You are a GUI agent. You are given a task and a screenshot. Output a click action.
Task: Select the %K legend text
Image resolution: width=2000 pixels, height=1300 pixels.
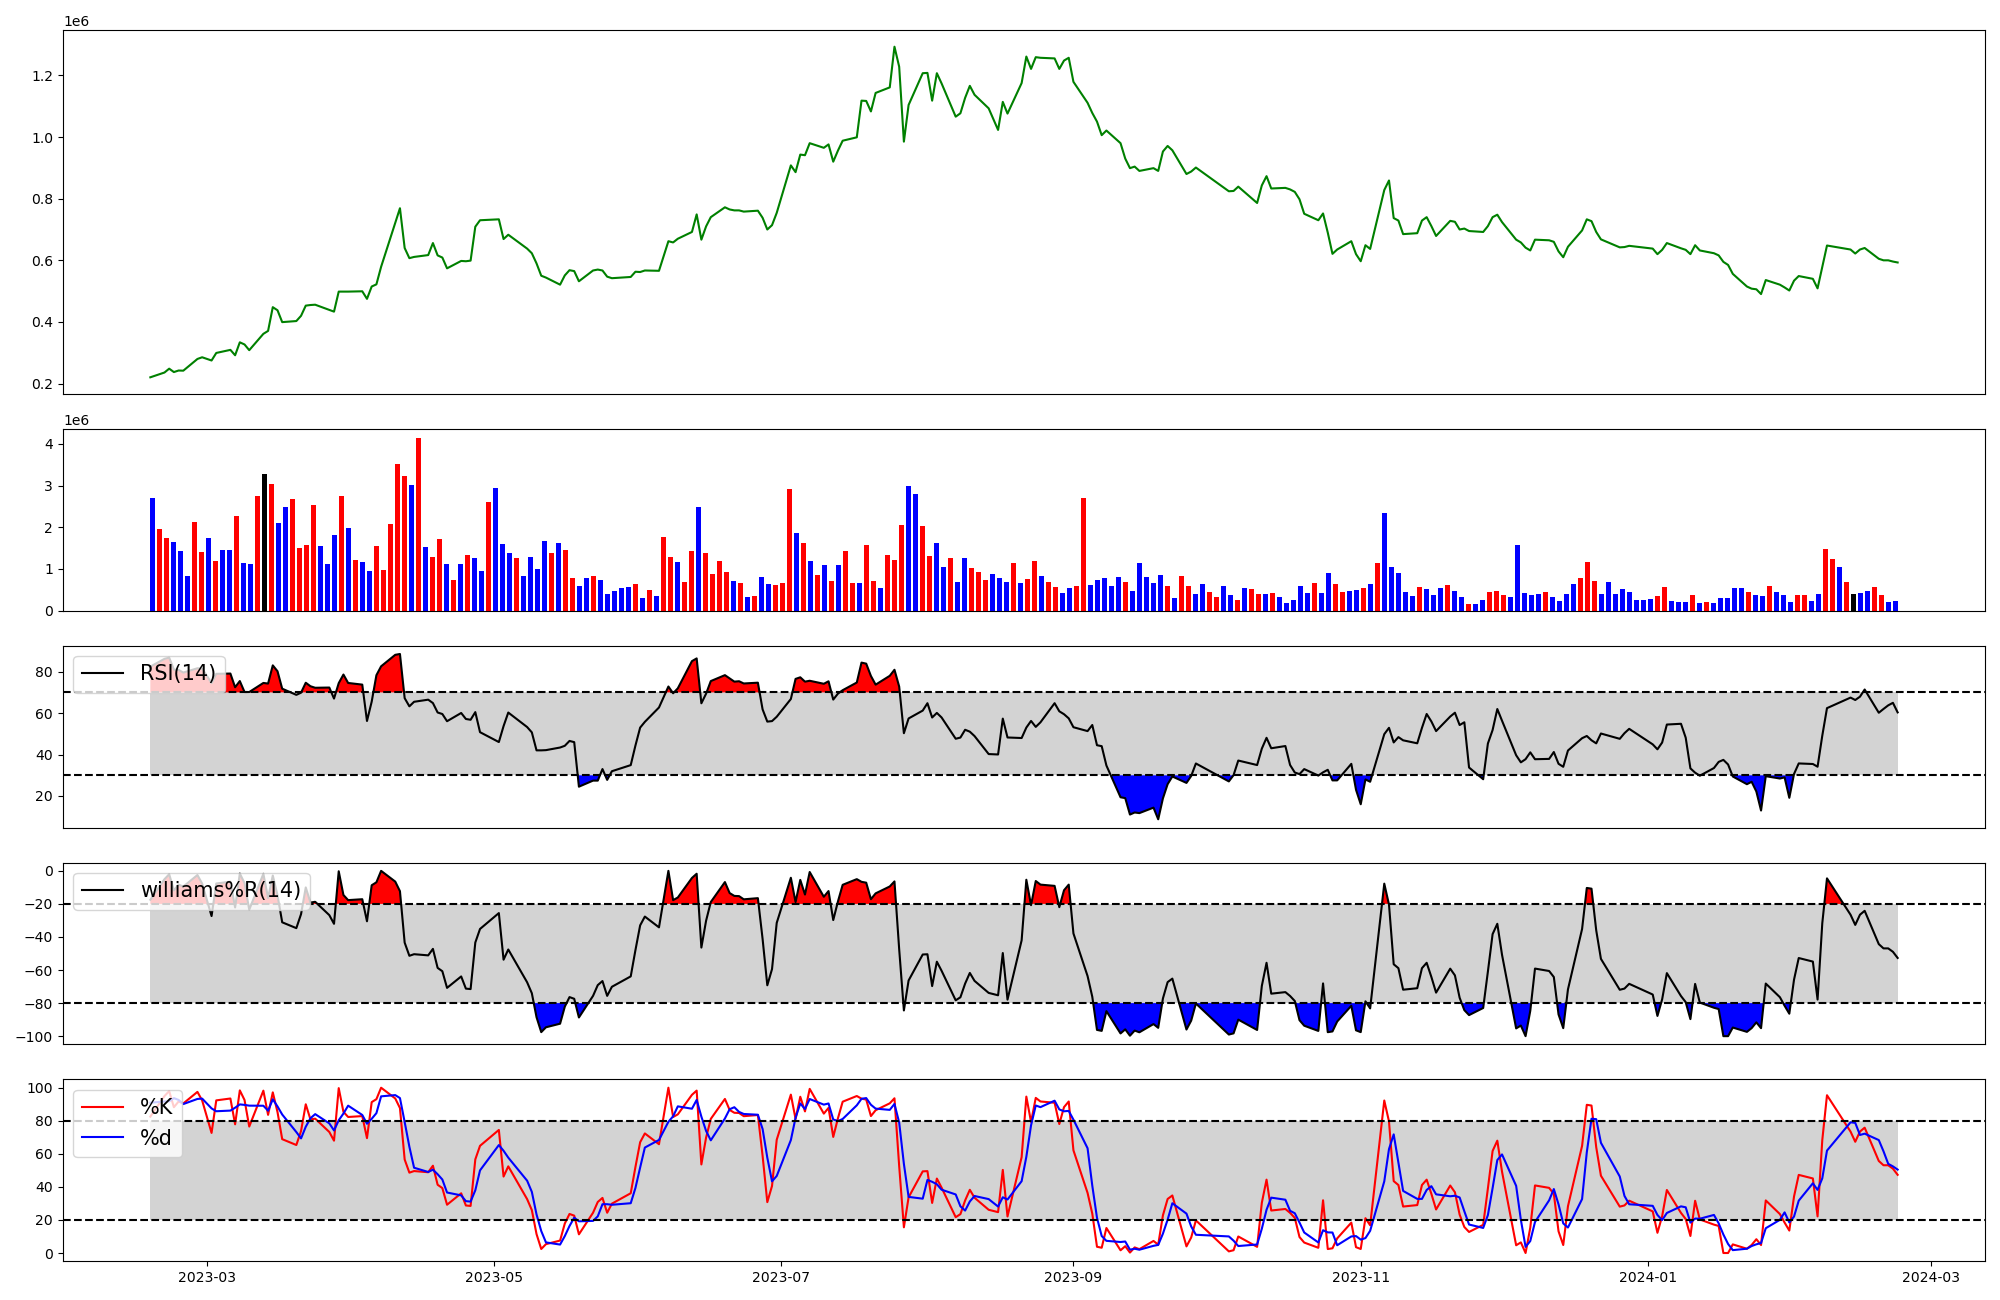[156, 1107]
